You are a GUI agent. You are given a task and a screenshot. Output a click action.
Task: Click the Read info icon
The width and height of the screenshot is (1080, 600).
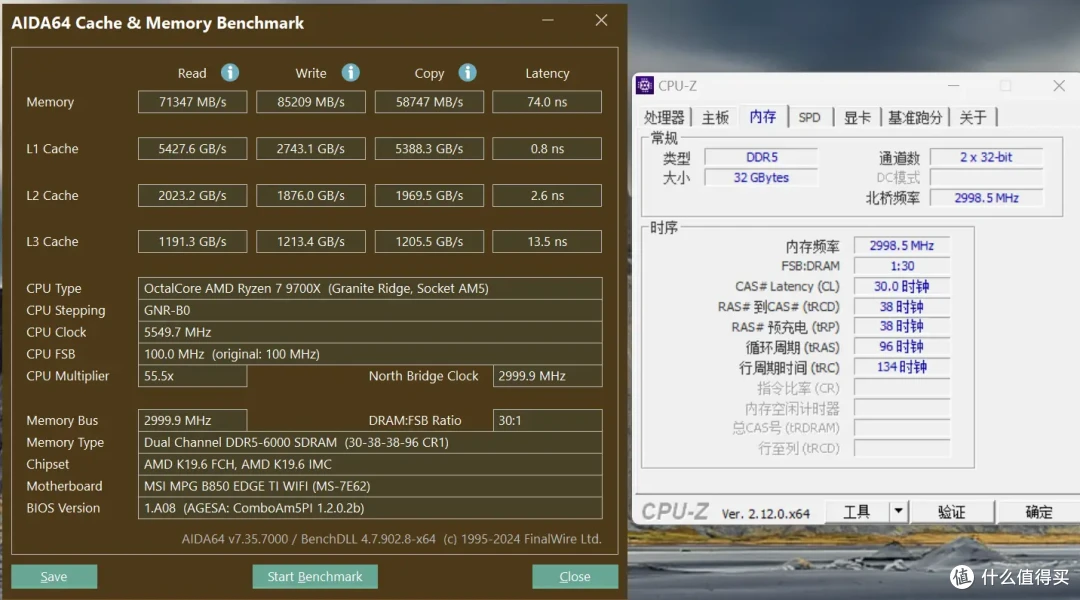pos(230,72)
